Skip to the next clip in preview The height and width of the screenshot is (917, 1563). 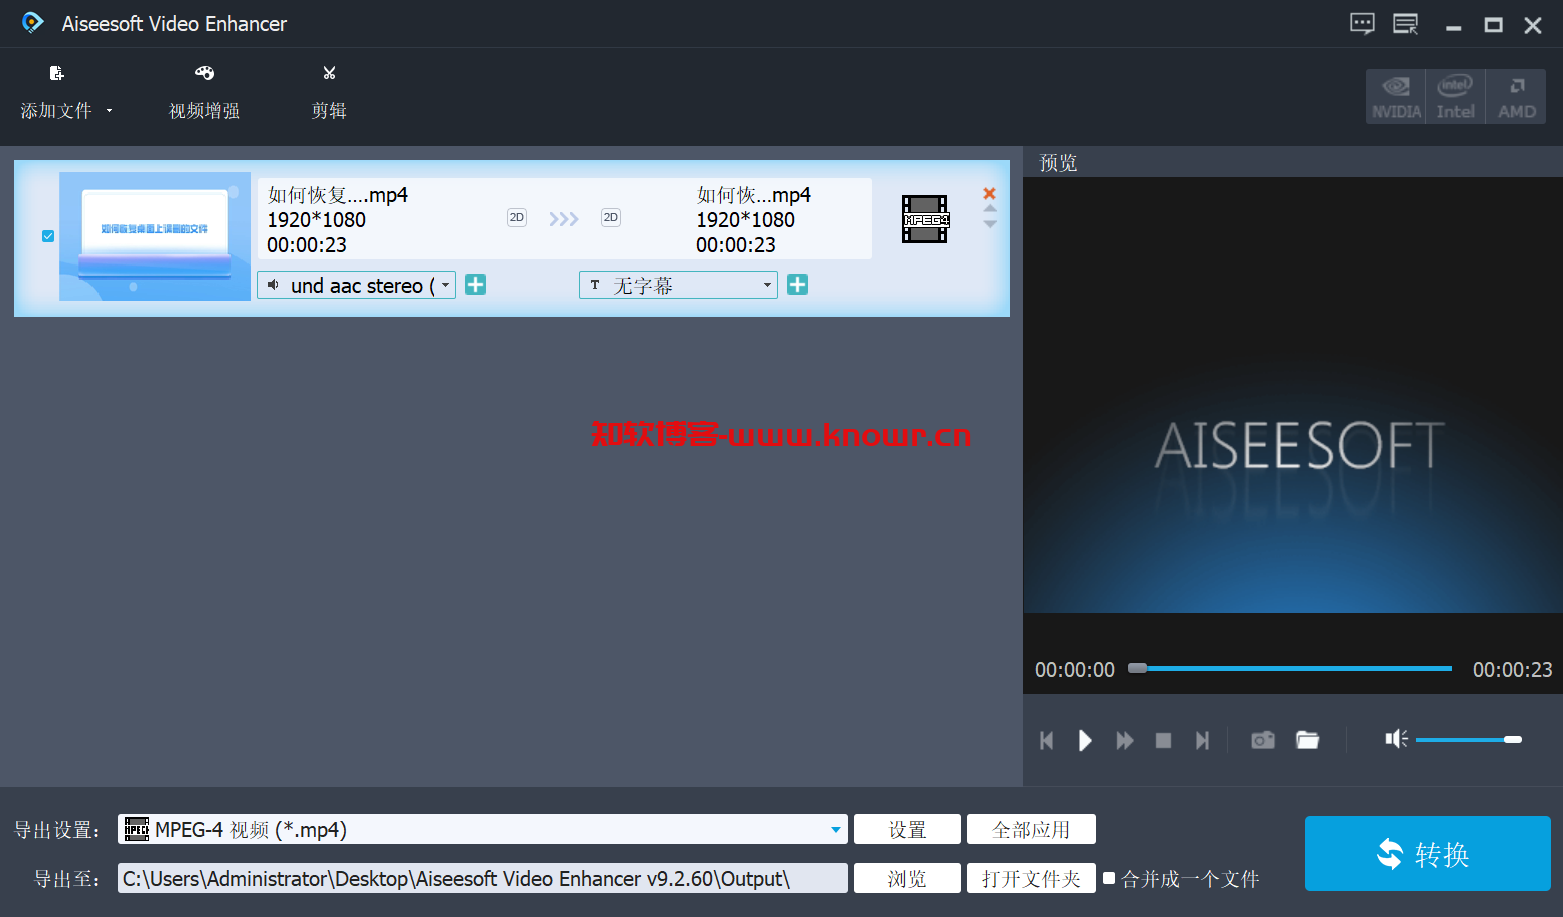pos(1202,740)
